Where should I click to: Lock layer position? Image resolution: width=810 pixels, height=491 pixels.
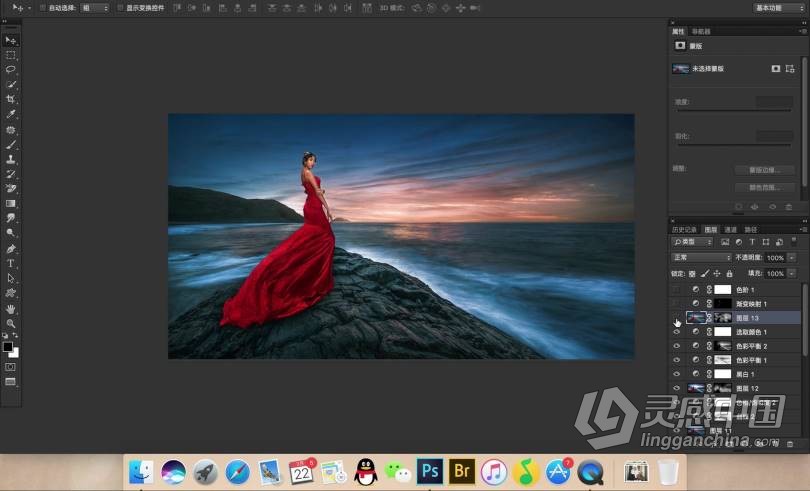pos(717,273)
